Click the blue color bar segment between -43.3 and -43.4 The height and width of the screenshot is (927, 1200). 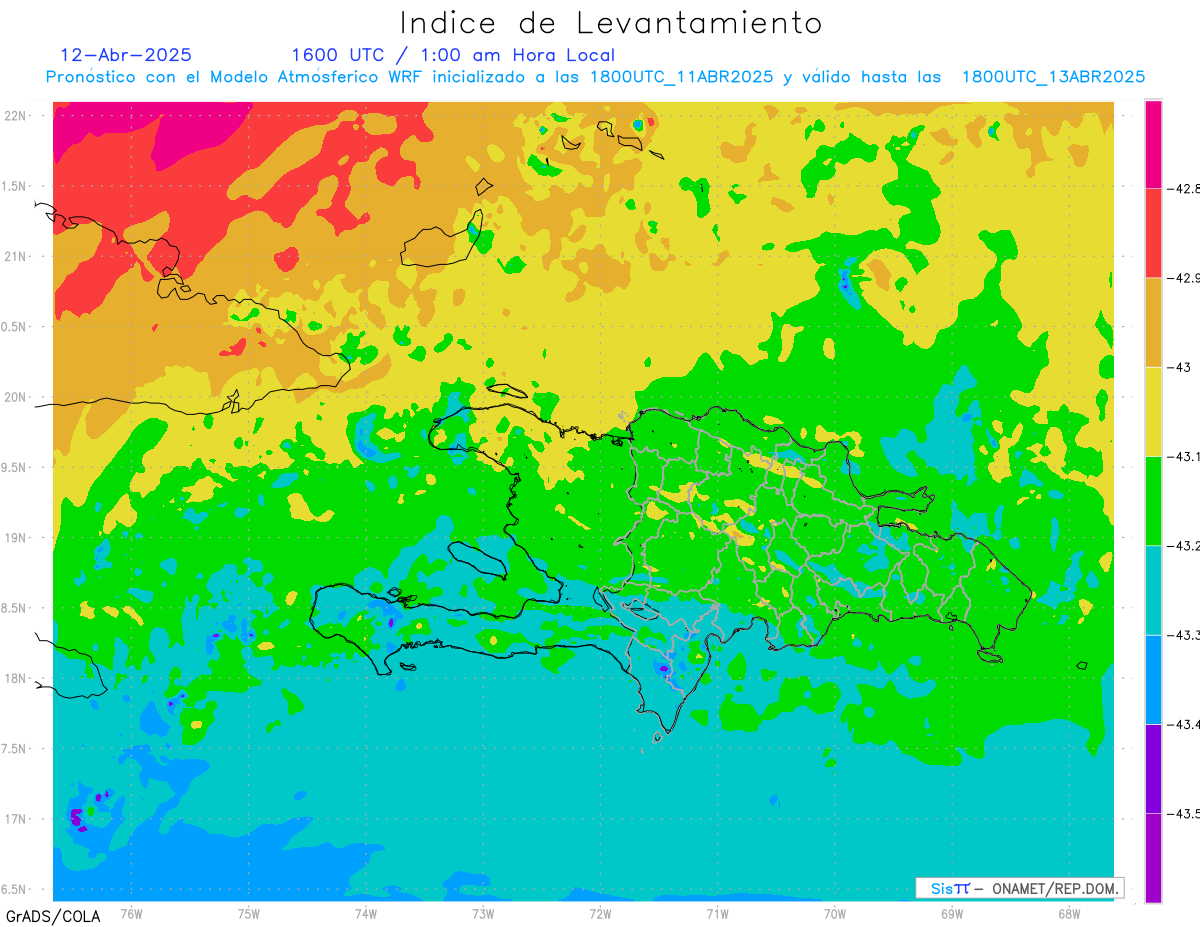[x=1153, y=679]
